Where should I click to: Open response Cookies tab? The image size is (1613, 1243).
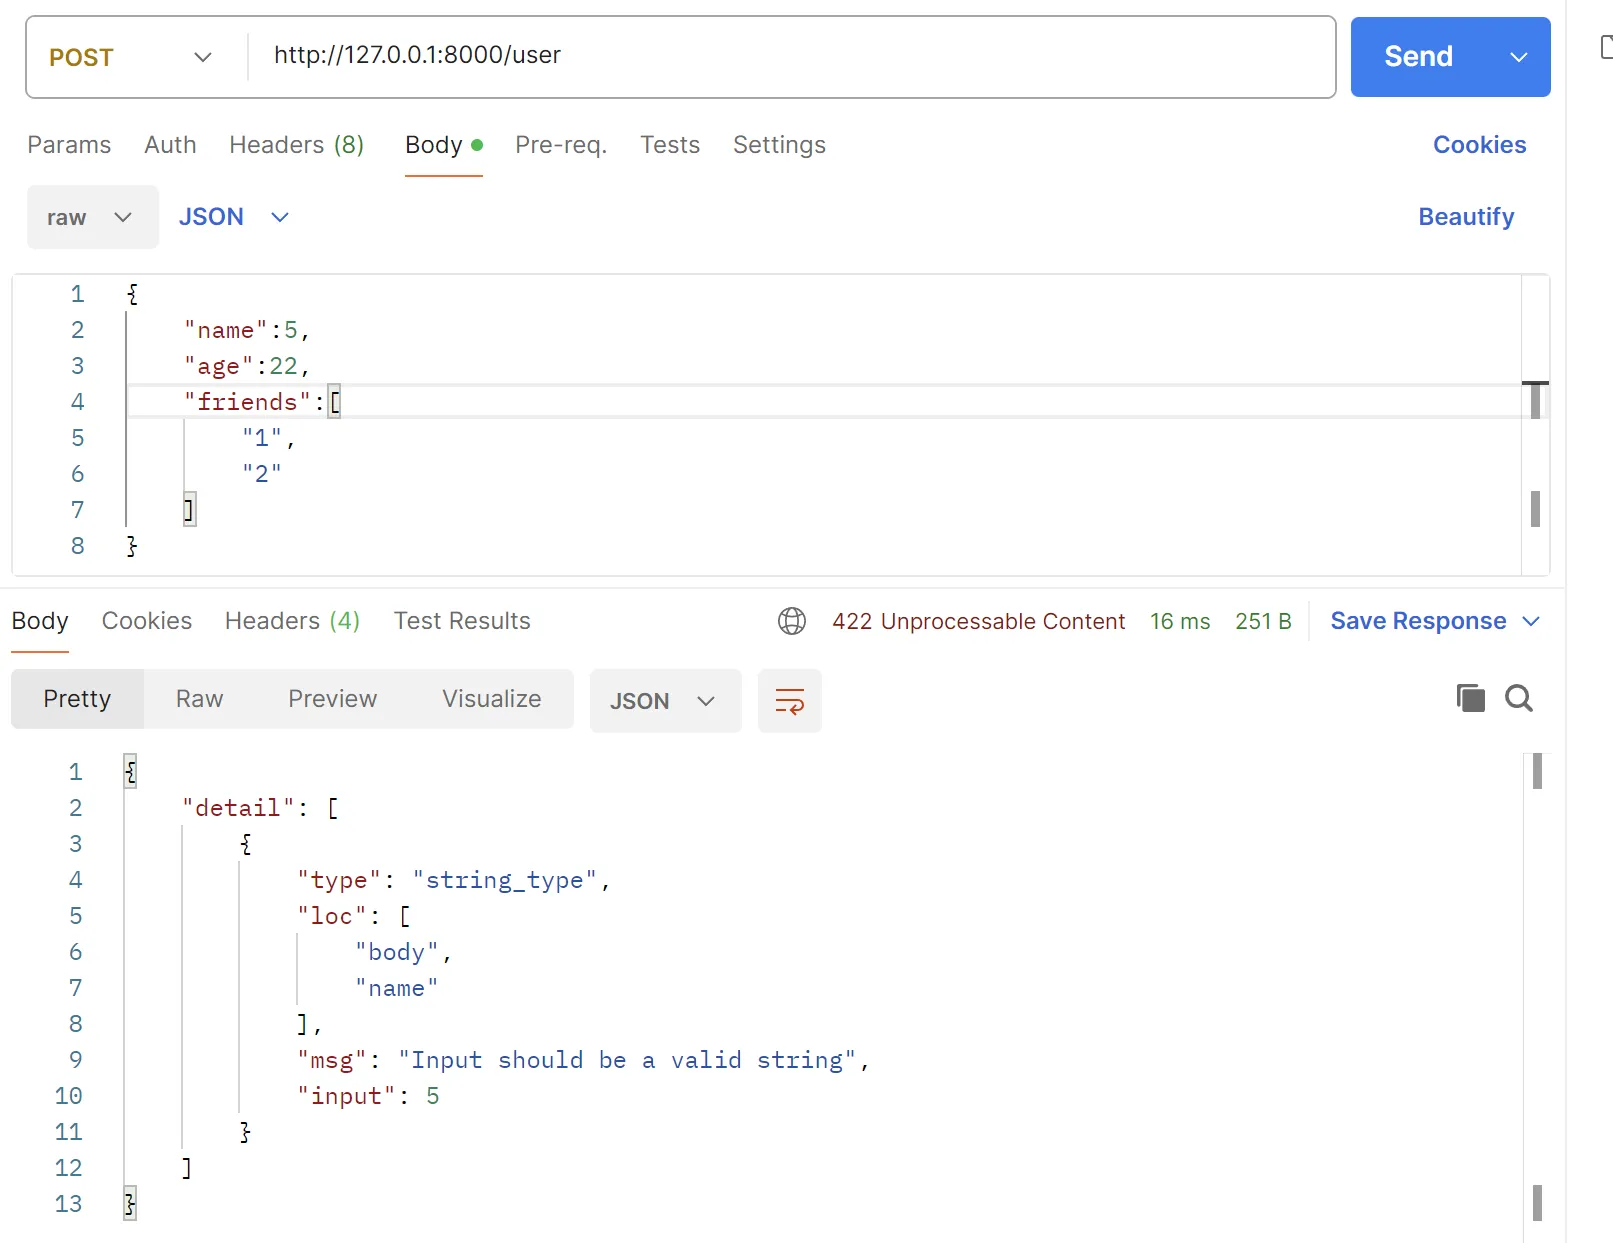147,621
